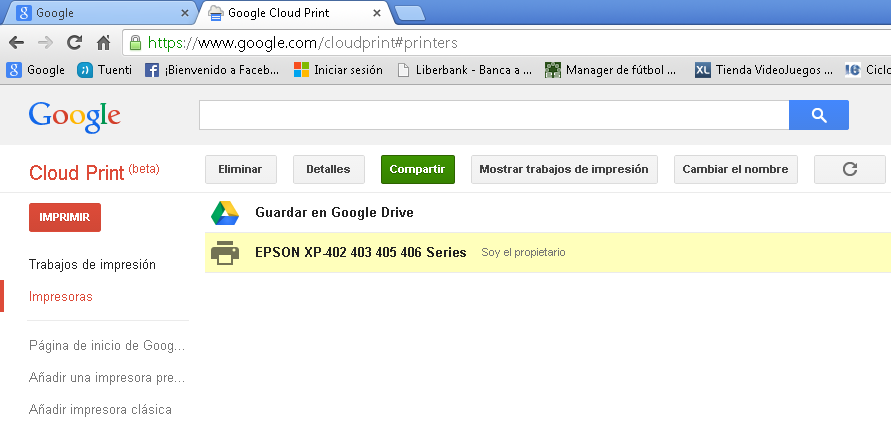Click the browser back arrow
891x434 pixels.
[16, 43]
